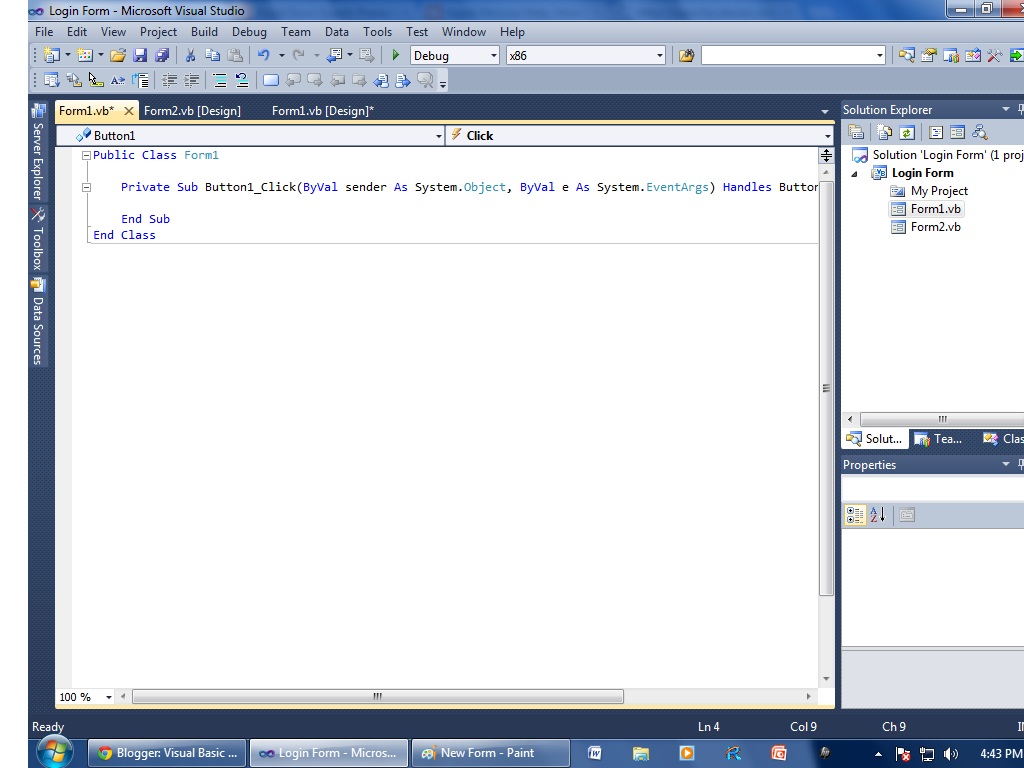Click Toolbox hammer and wrench toolbar icon
The width and height of the screenshot is (1024, 768).
(995, 56)
